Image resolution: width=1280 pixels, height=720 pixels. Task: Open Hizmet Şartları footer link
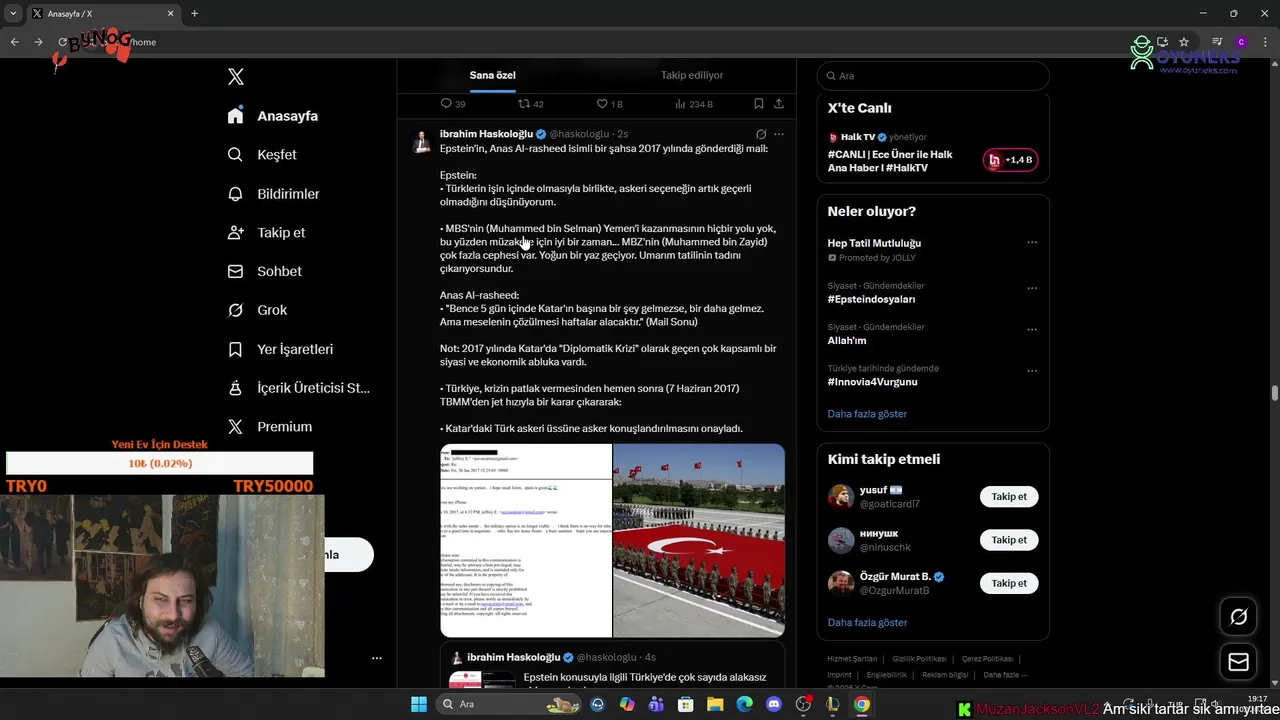[x=852, y=659]
